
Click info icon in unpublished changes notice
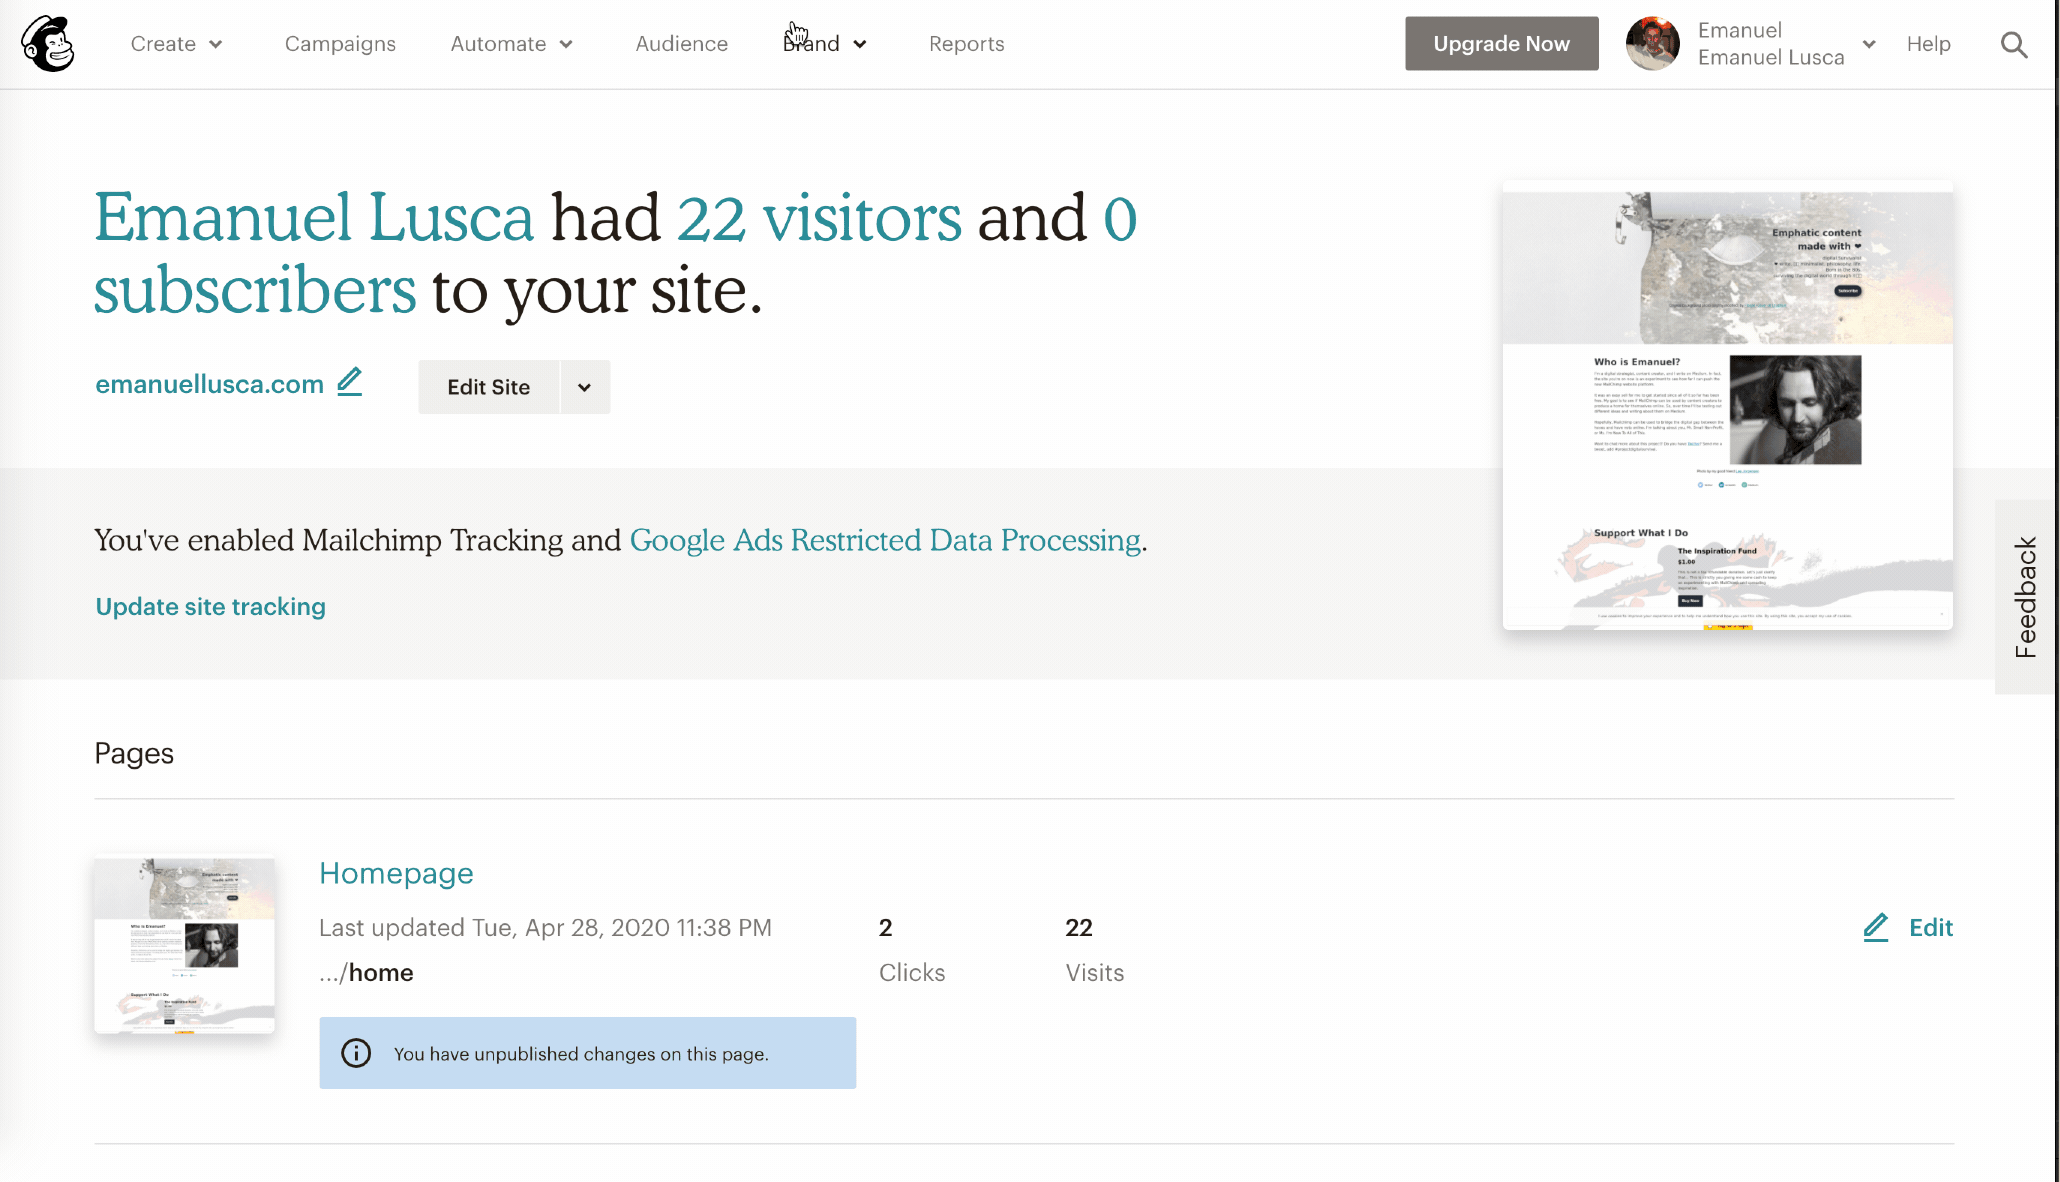[x=356, y=1053]
